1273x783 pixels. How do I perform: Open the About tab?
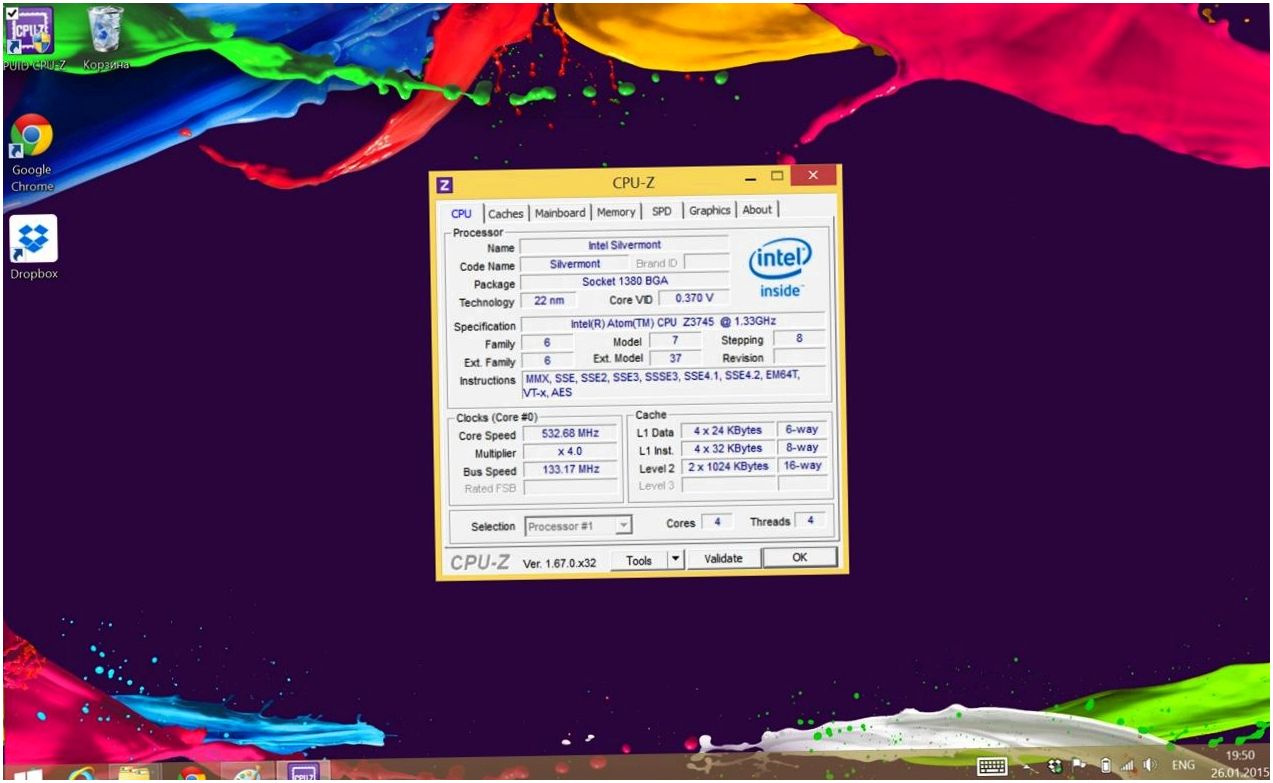(757, 209)
